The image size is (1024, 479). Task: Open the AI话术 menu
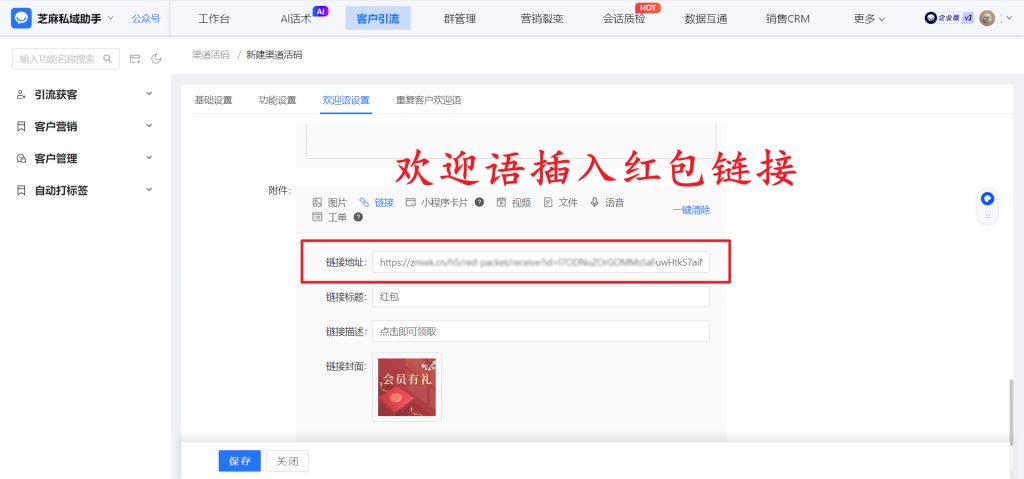[x=296, y=18]
